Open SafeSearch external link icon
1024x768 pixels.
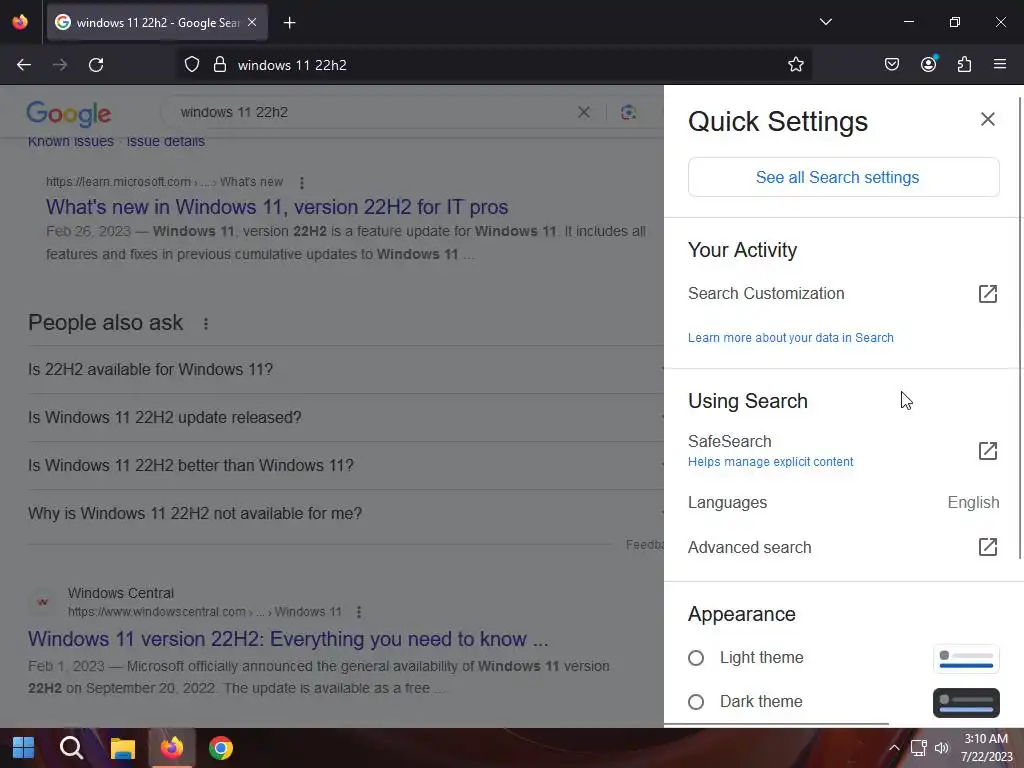[x=987, y=451]
